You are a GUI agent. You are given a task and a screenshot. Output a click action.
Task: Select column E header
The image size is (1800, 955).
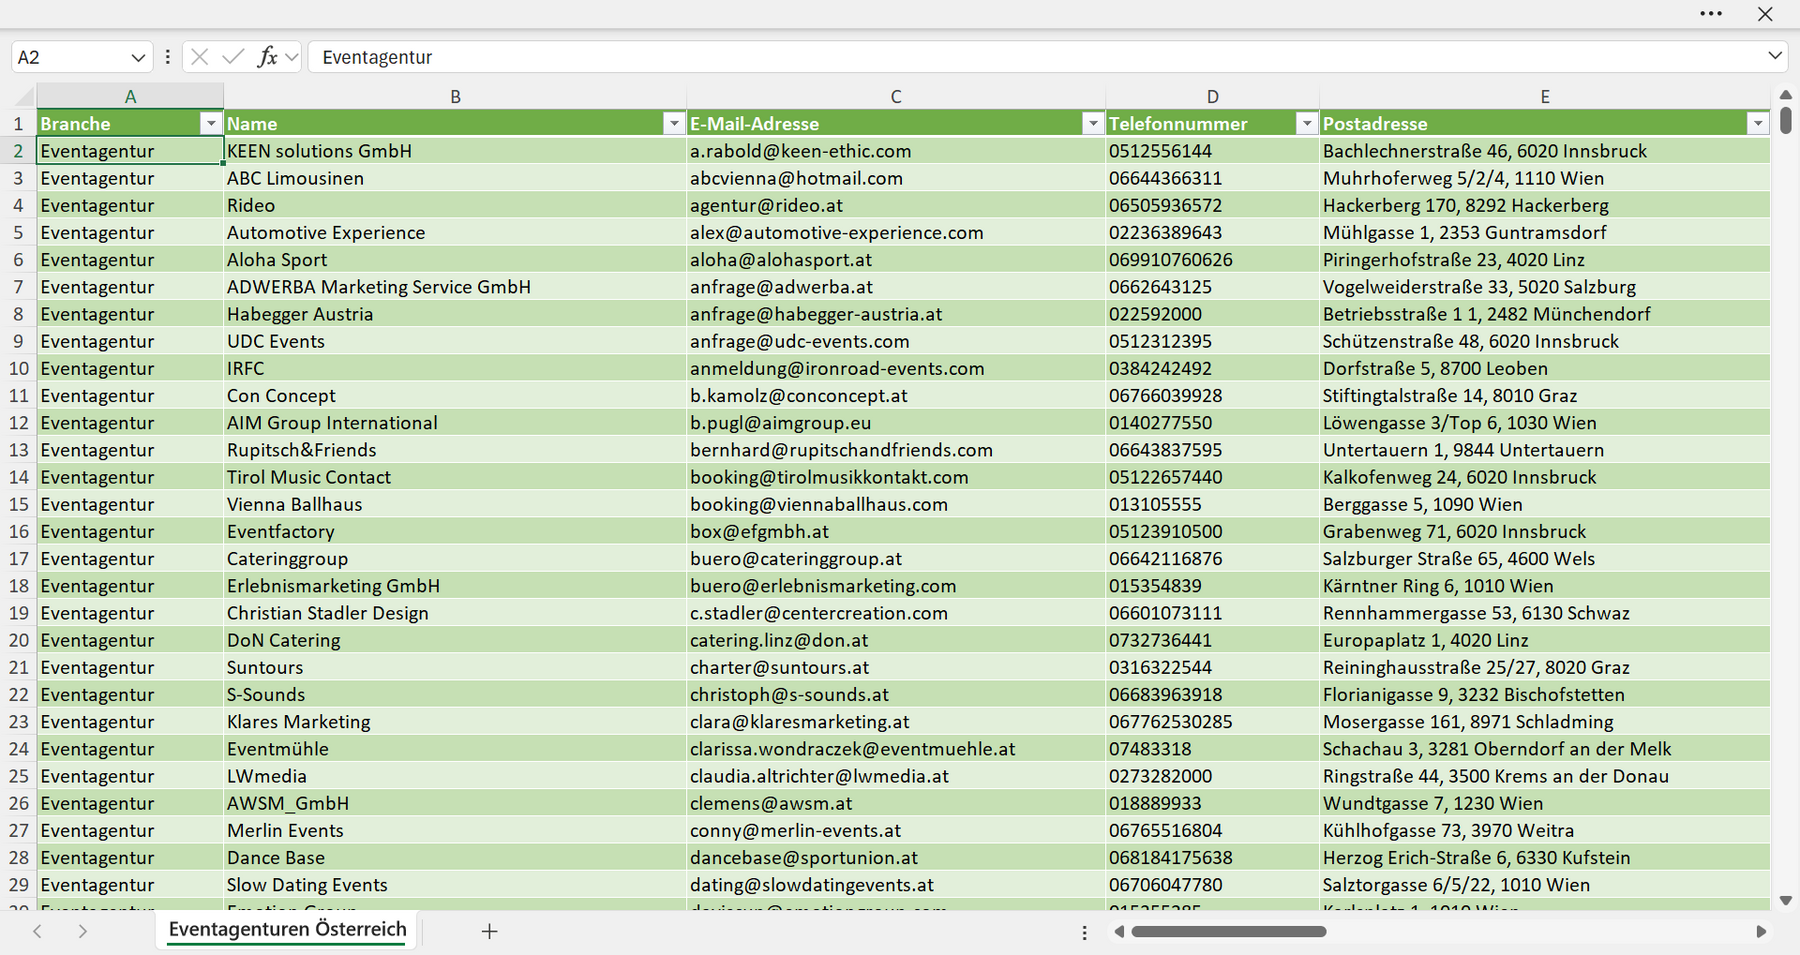pos(1545,96)
